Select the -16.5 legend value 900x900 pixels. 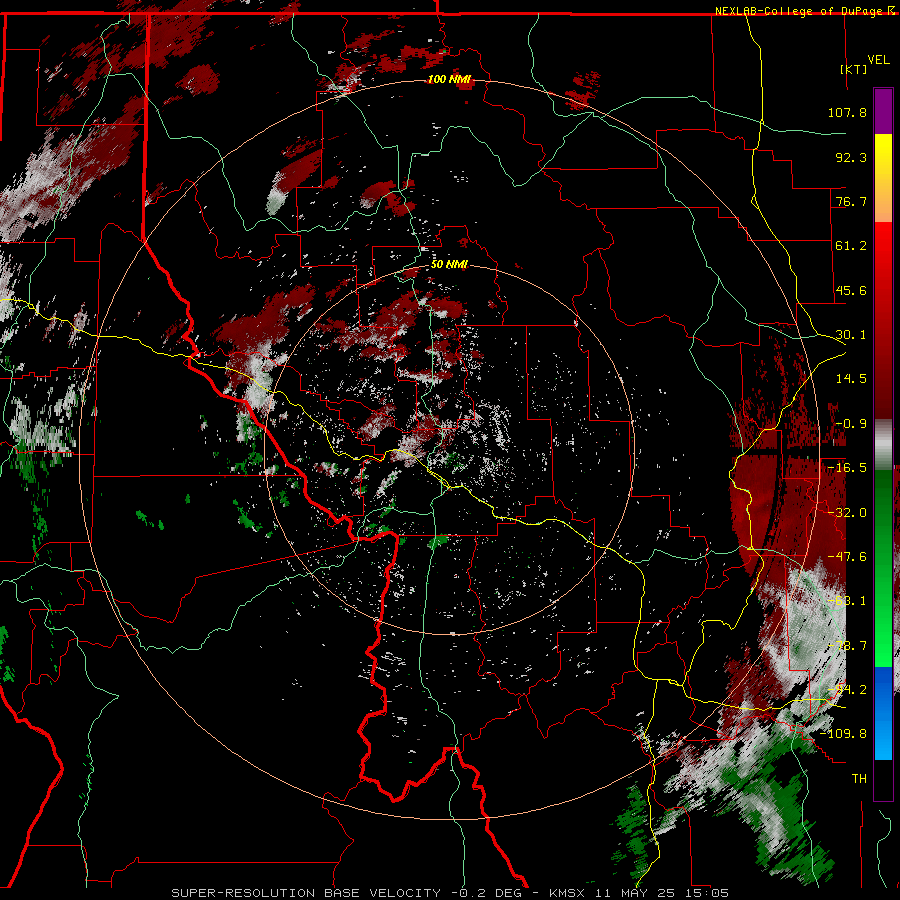coord(847,468)
